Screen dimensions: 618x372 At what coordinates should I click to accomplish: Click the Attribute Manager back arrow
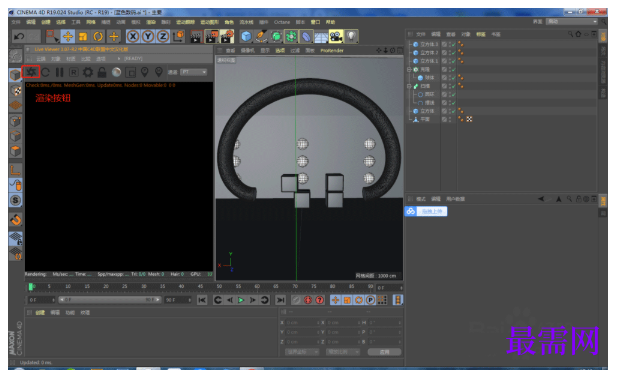click(542, 199)
